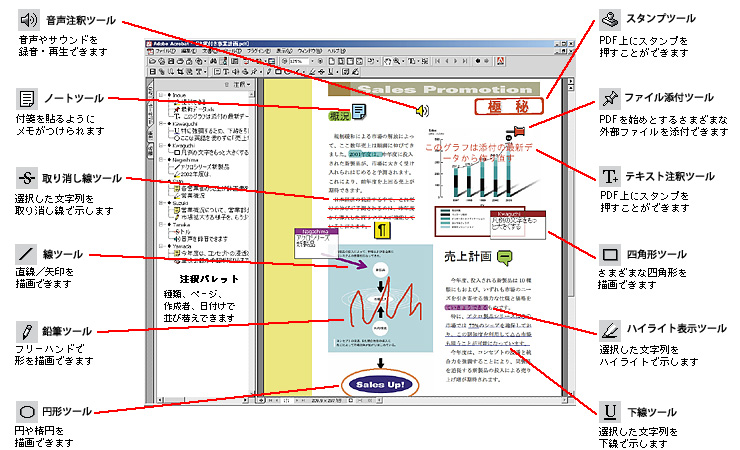
Task: Open the 表示 menu
Action: 284,51
